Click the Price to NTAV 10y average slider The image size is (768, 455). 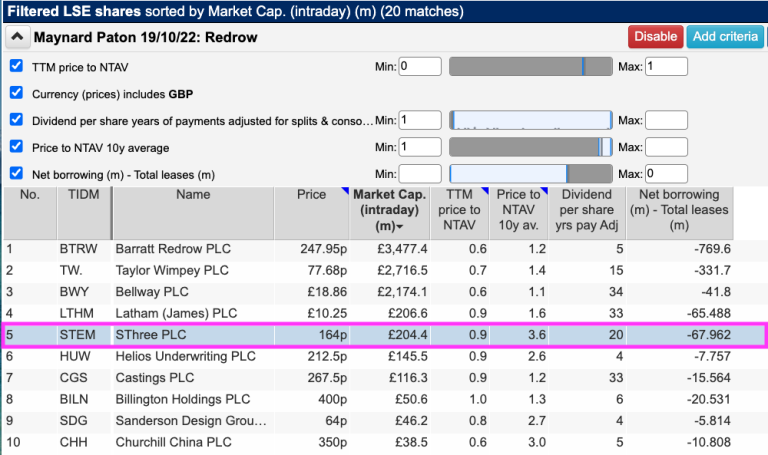[x=530, y=147]
